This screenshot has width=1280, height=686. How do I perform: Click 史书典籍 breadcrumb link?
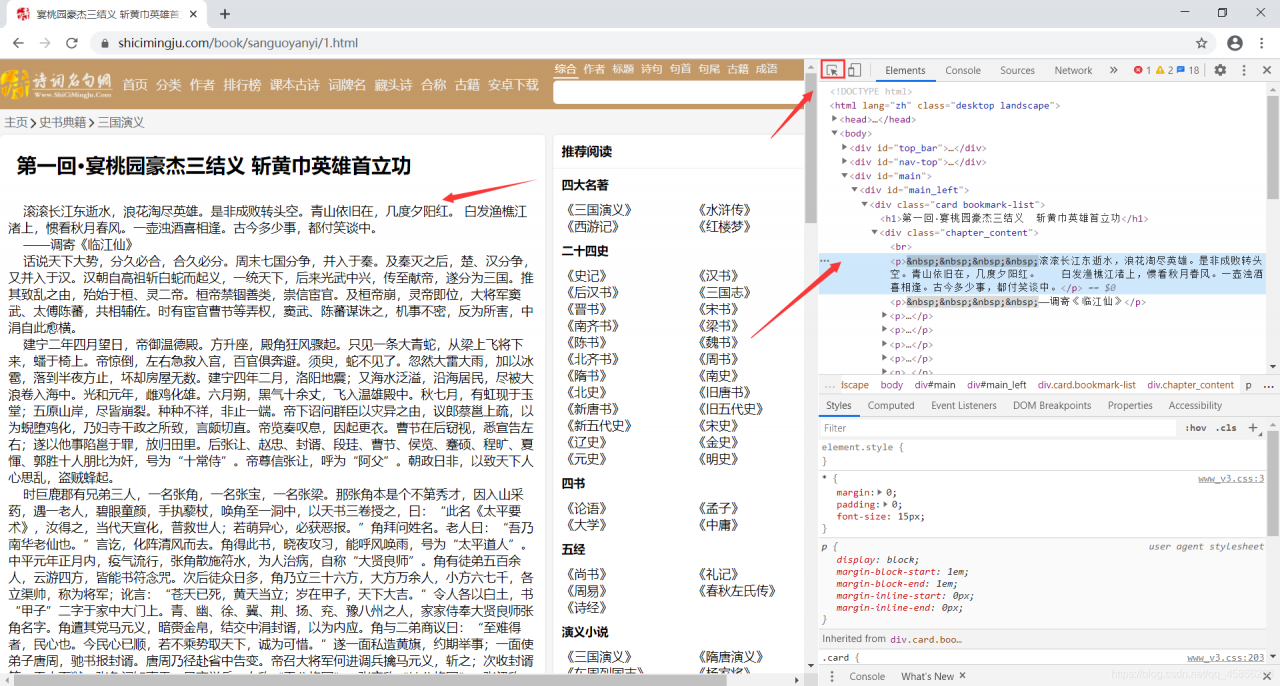click(x=62, y=122)
